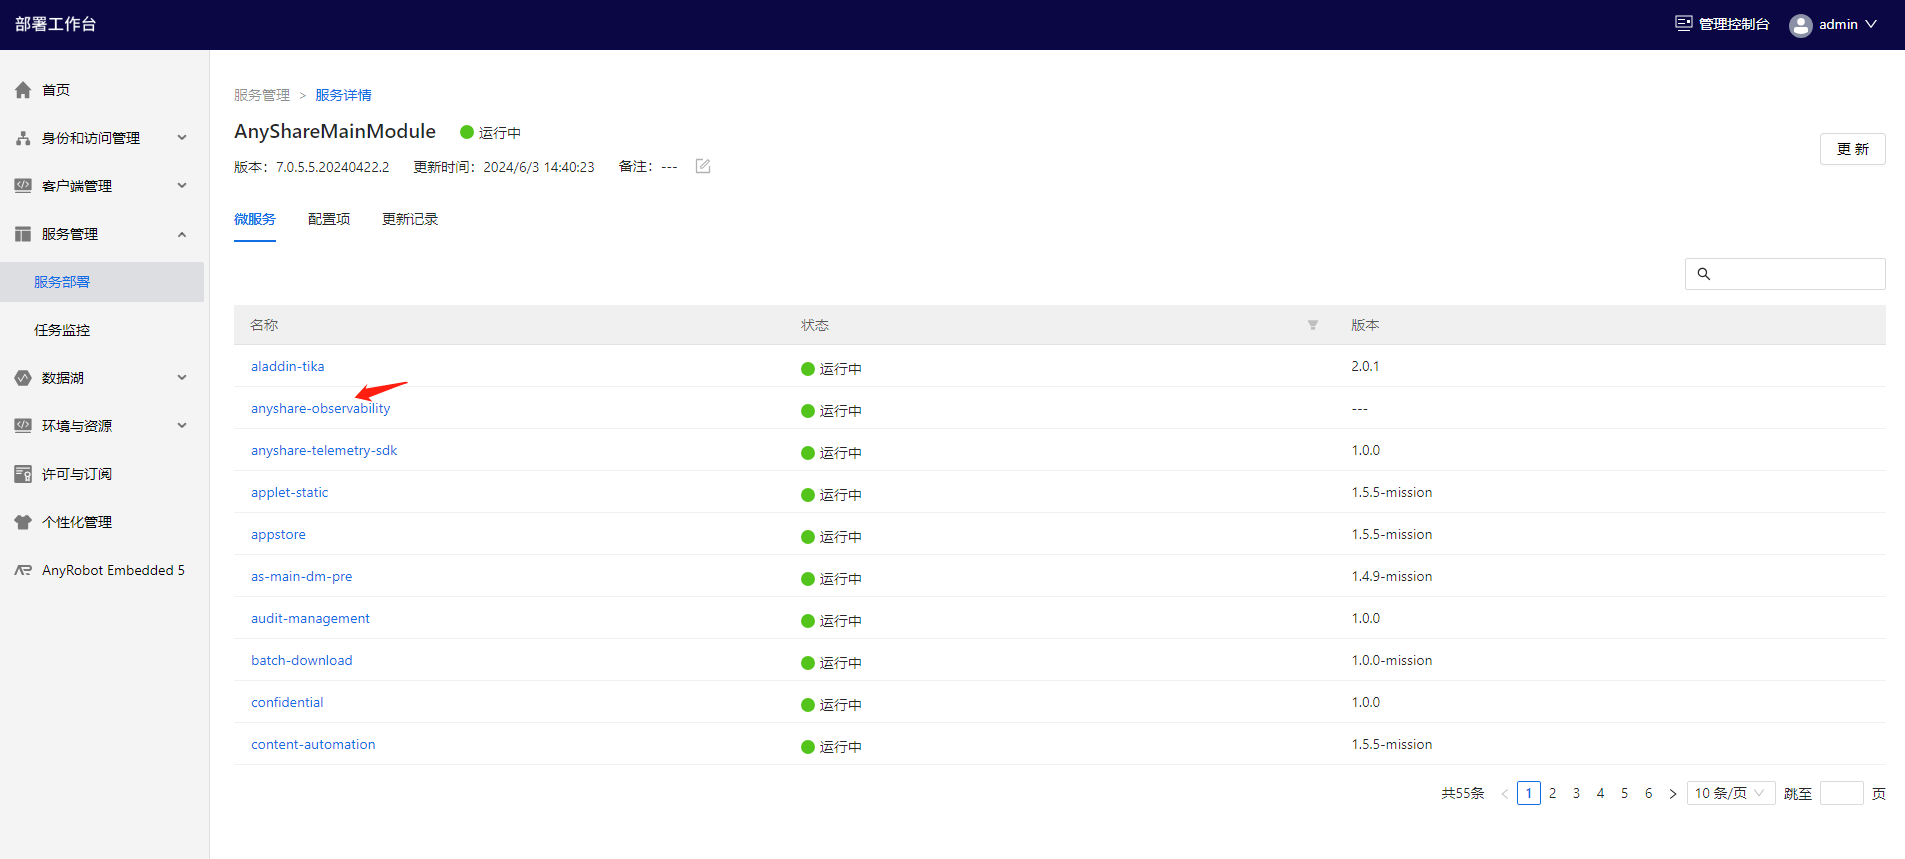
Task: Open the applet-static microservice link
Action: pyautogui.click(x=290, y=492)
